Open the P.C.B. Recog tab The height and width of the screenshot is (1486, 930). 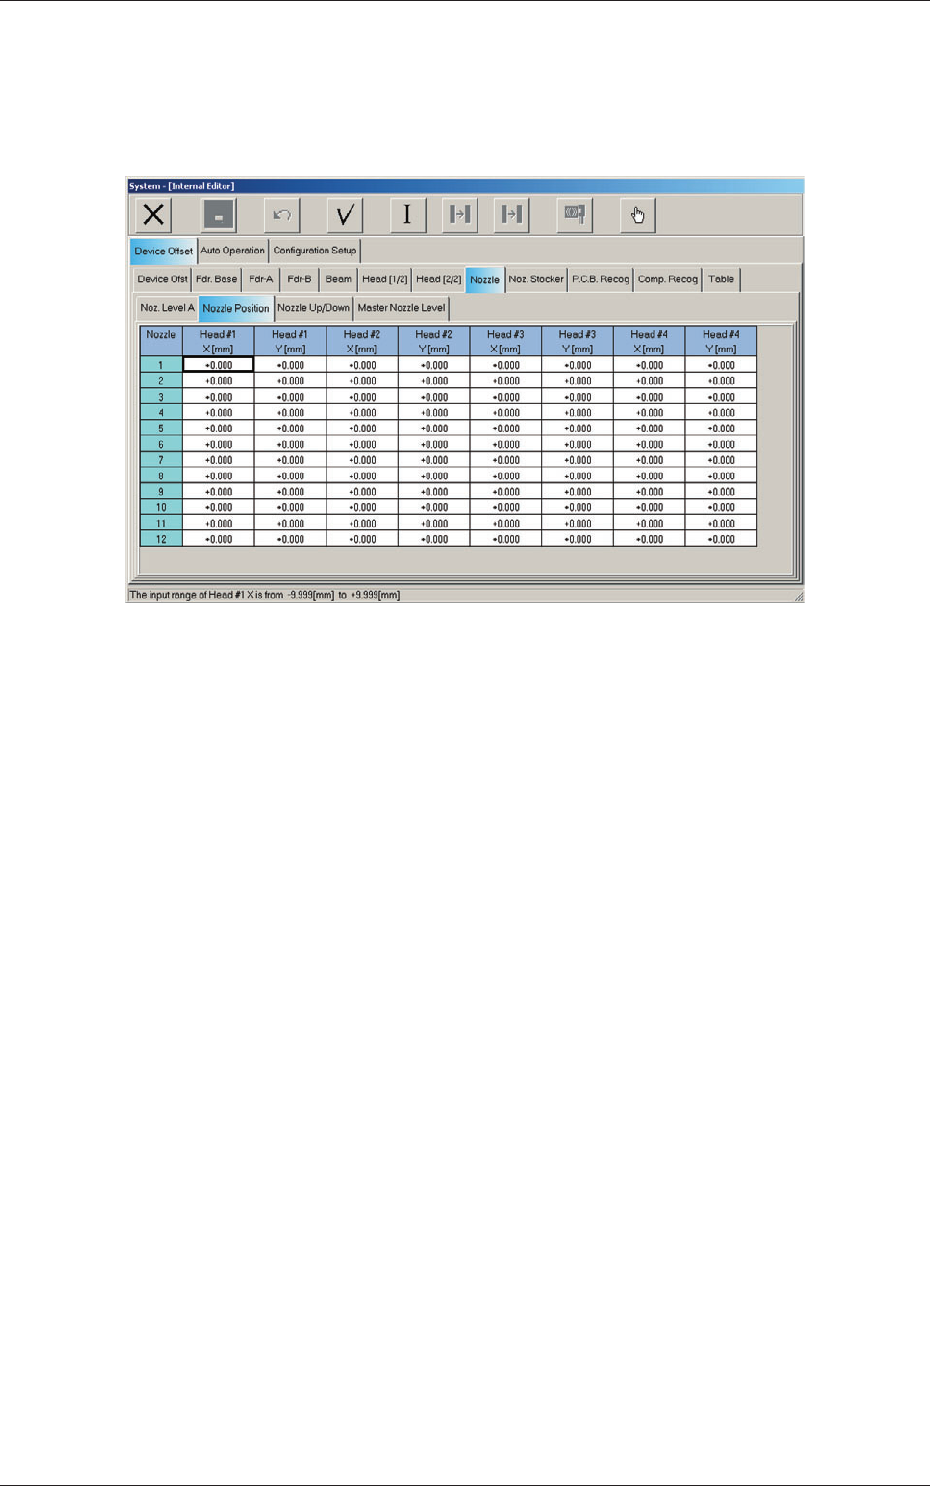(601, 279)
